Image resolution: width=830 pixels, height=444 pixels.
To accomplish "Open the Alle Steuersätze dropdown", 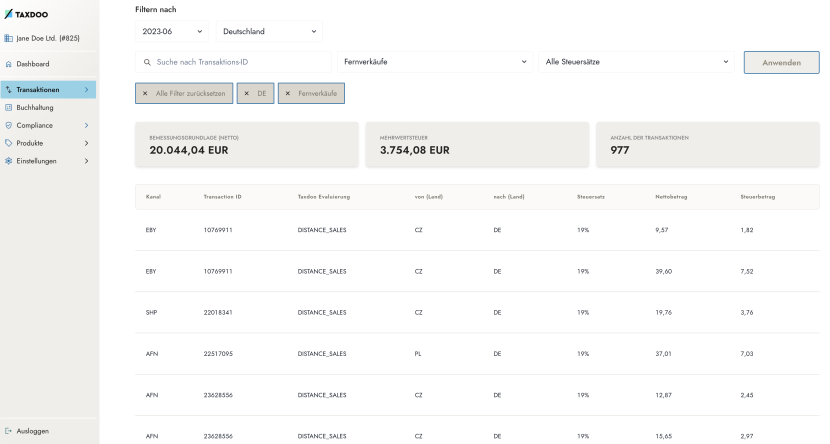I will coord(636,62).
